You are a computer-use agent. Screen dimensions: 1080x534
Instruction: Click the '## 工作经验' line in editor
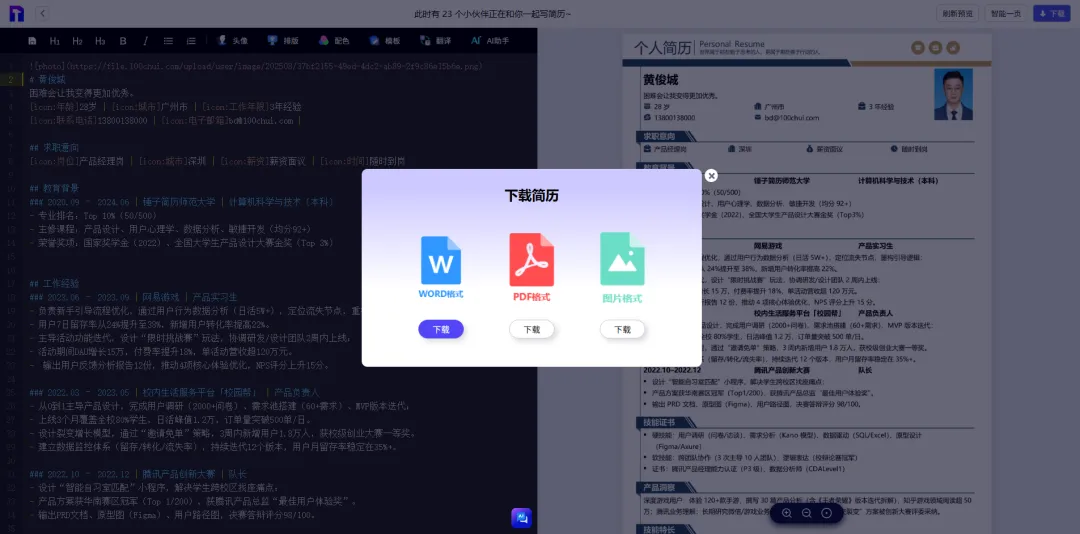54,283
